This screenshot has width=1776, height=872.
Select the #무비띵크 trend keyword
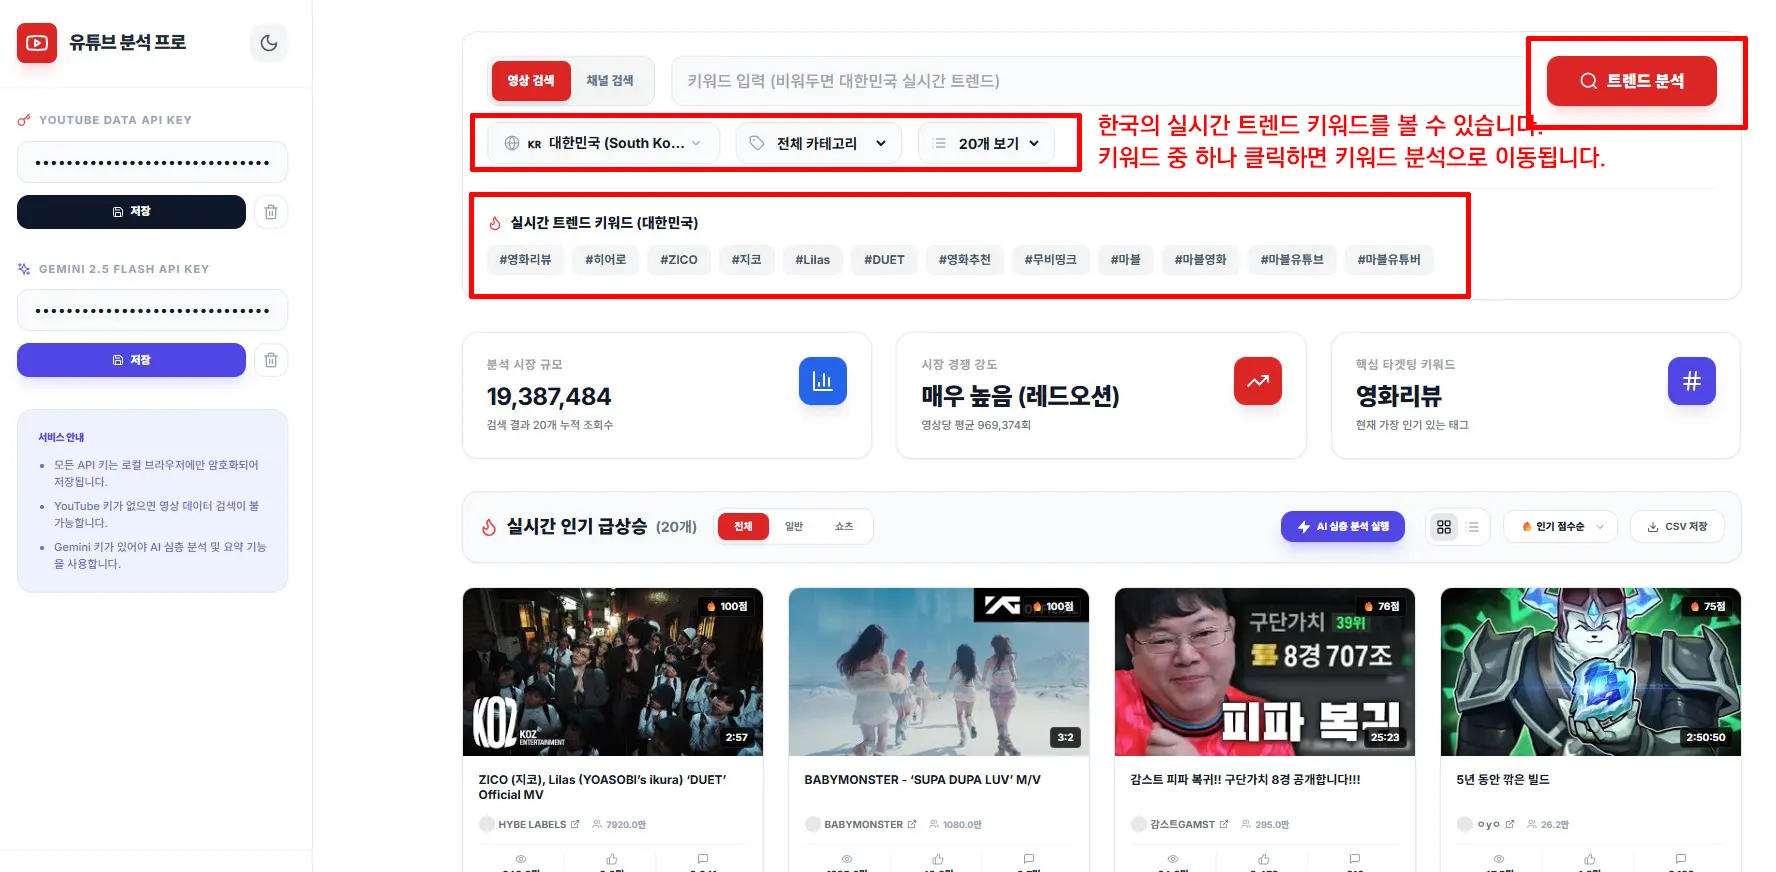(x=1051, y=260)
